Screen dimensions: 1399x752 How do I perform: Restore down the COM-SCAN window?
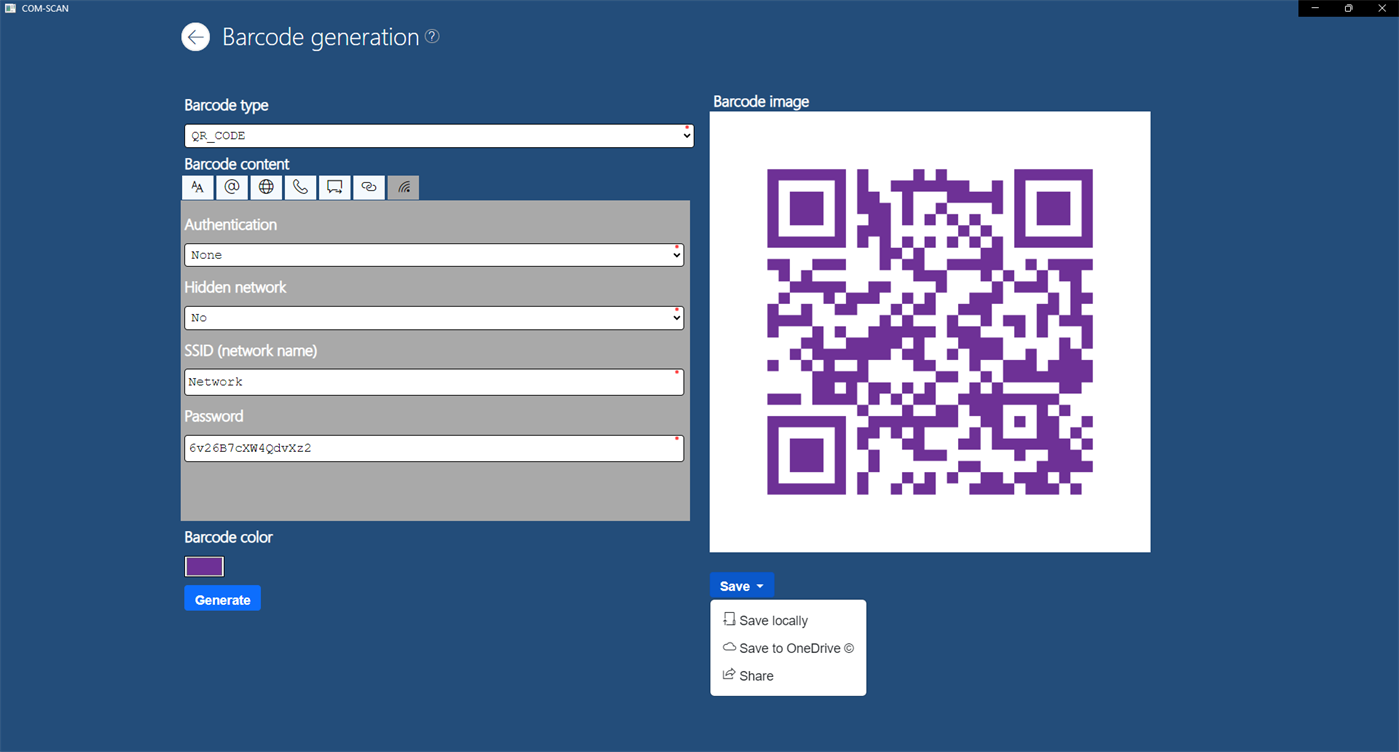pyautogui.click(x=1348, y=8)
